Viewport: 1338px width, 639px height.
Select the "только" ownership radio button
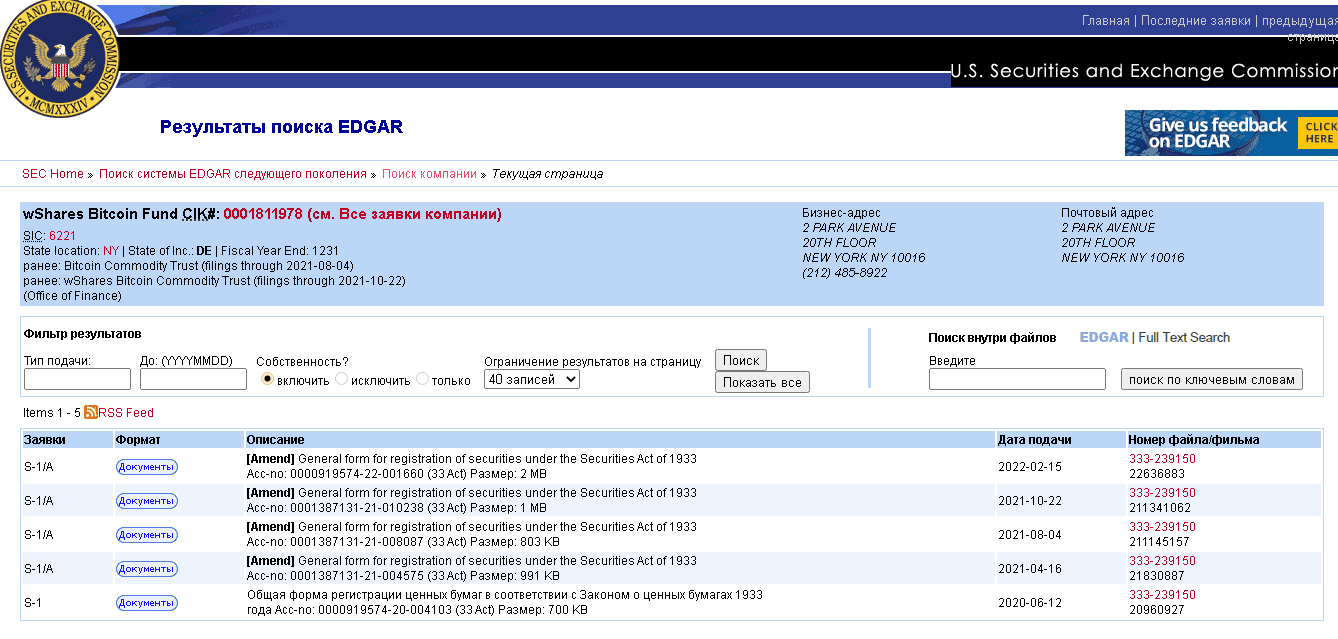[422, 380]
